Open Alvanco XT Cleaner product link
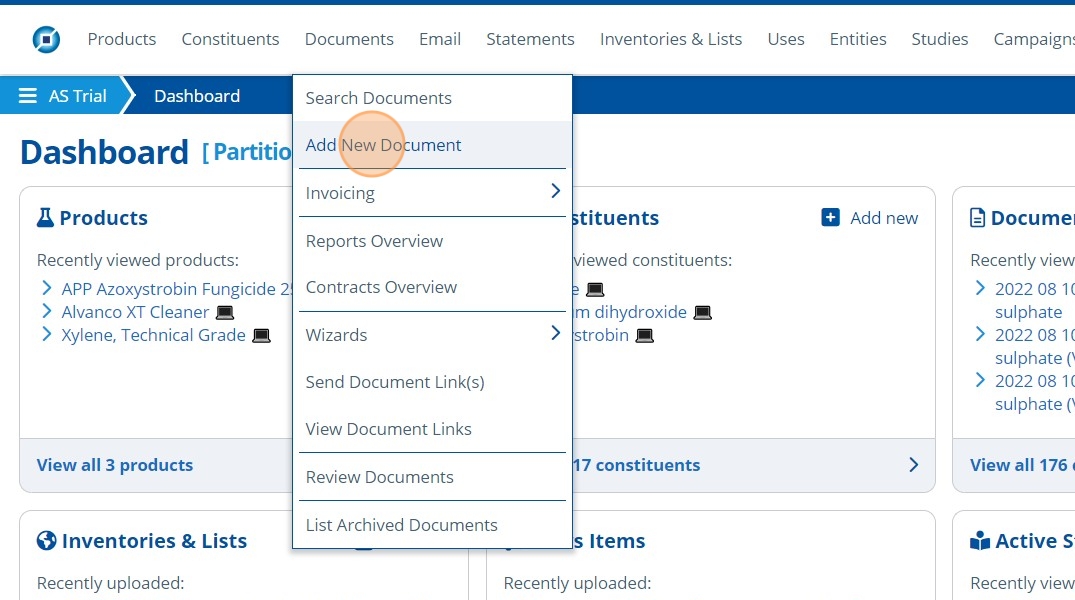The width and height of the screenshot is (1075, 600). 135,312
